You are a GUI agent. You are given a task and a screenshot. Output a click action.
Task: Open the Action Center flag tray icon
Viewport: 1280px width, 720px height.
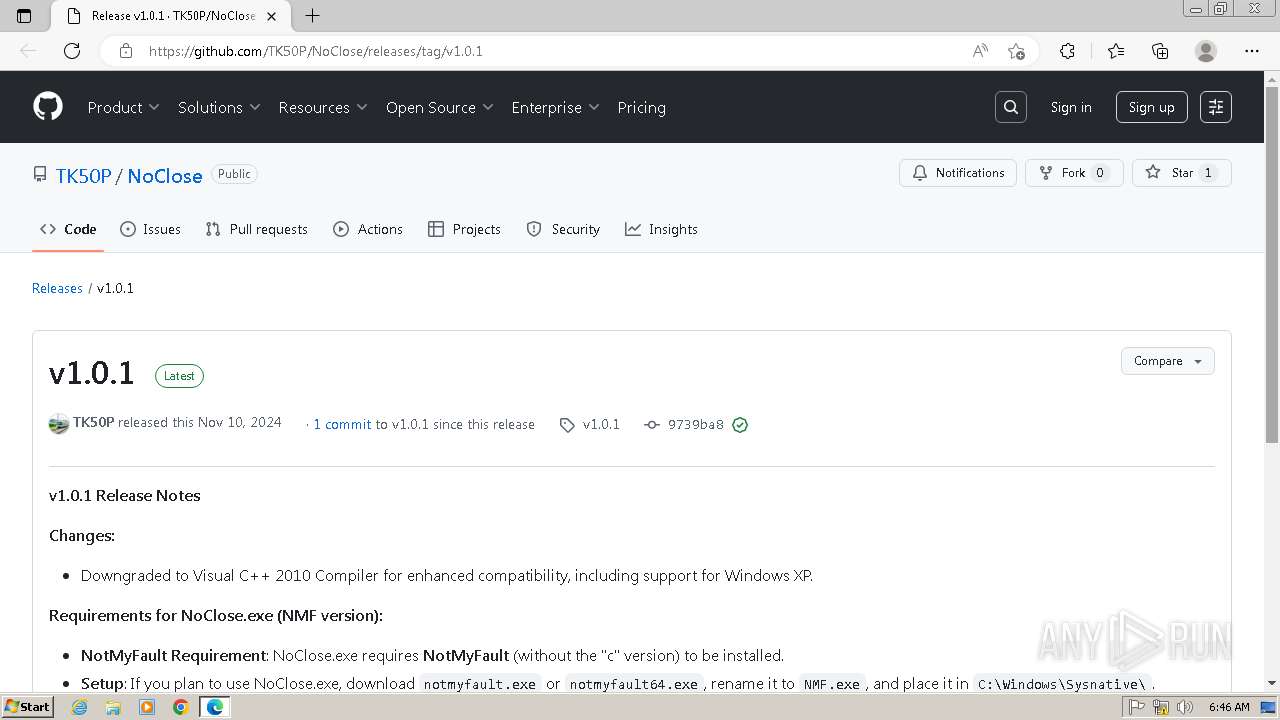[x=1136, y=707]
